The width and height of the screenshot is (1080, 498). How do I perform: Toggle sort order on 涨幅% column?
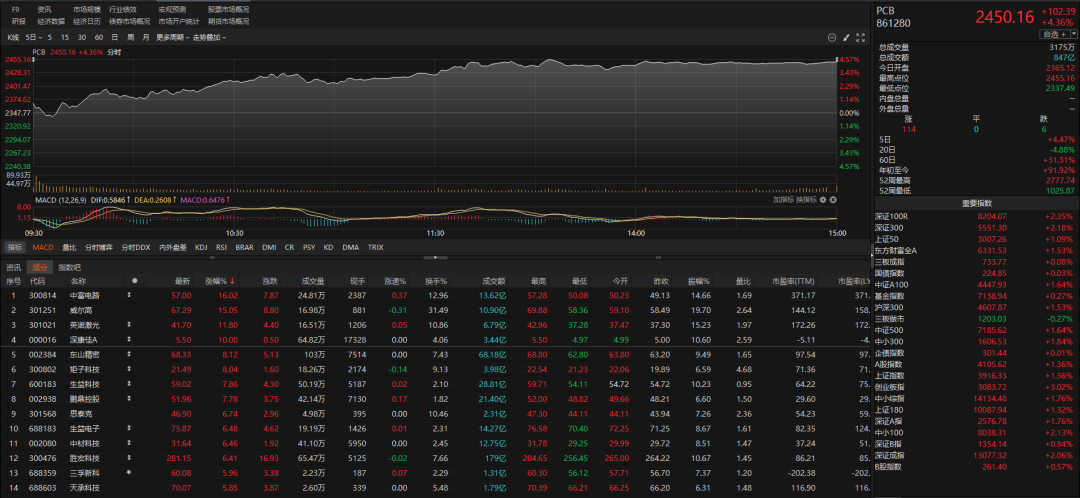pyautogui.click(x=218, y=281)
